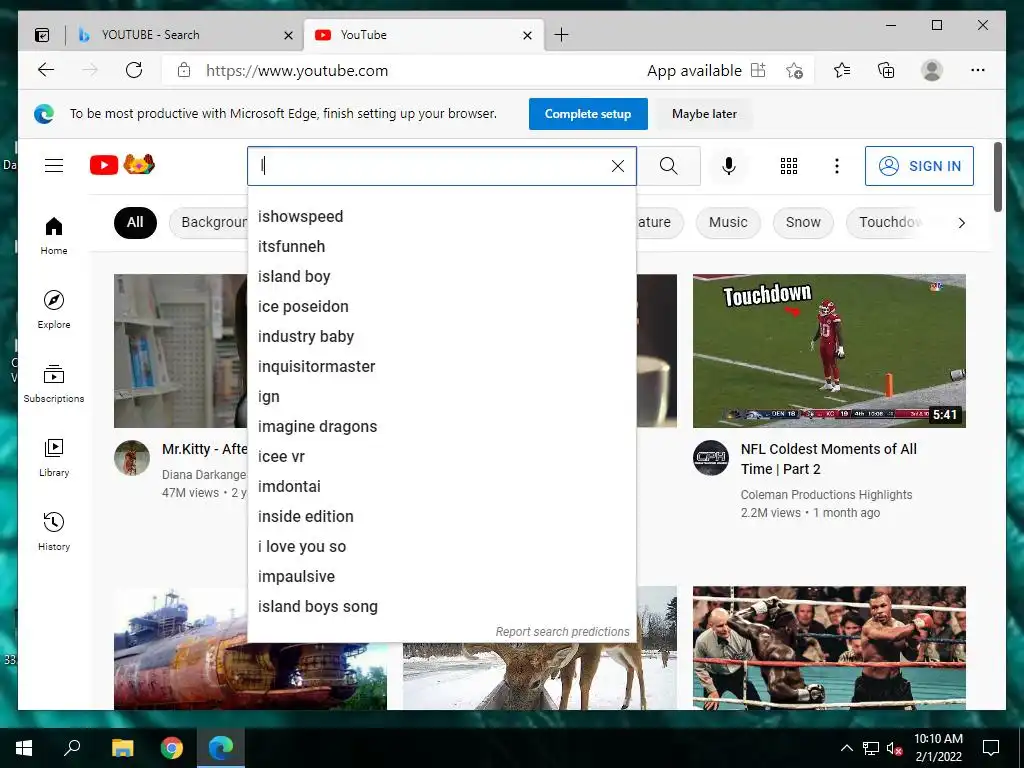
Task: Open Library in the sidebar
Action: point(54,457)
